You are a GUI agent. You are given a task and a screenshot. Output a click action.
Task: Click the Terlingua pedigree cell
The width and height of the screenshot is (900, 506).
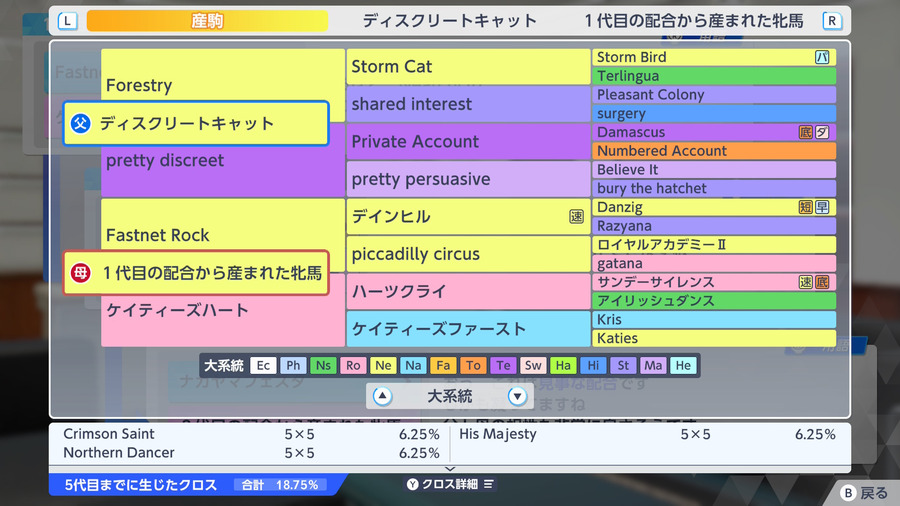tap(714, 76)
